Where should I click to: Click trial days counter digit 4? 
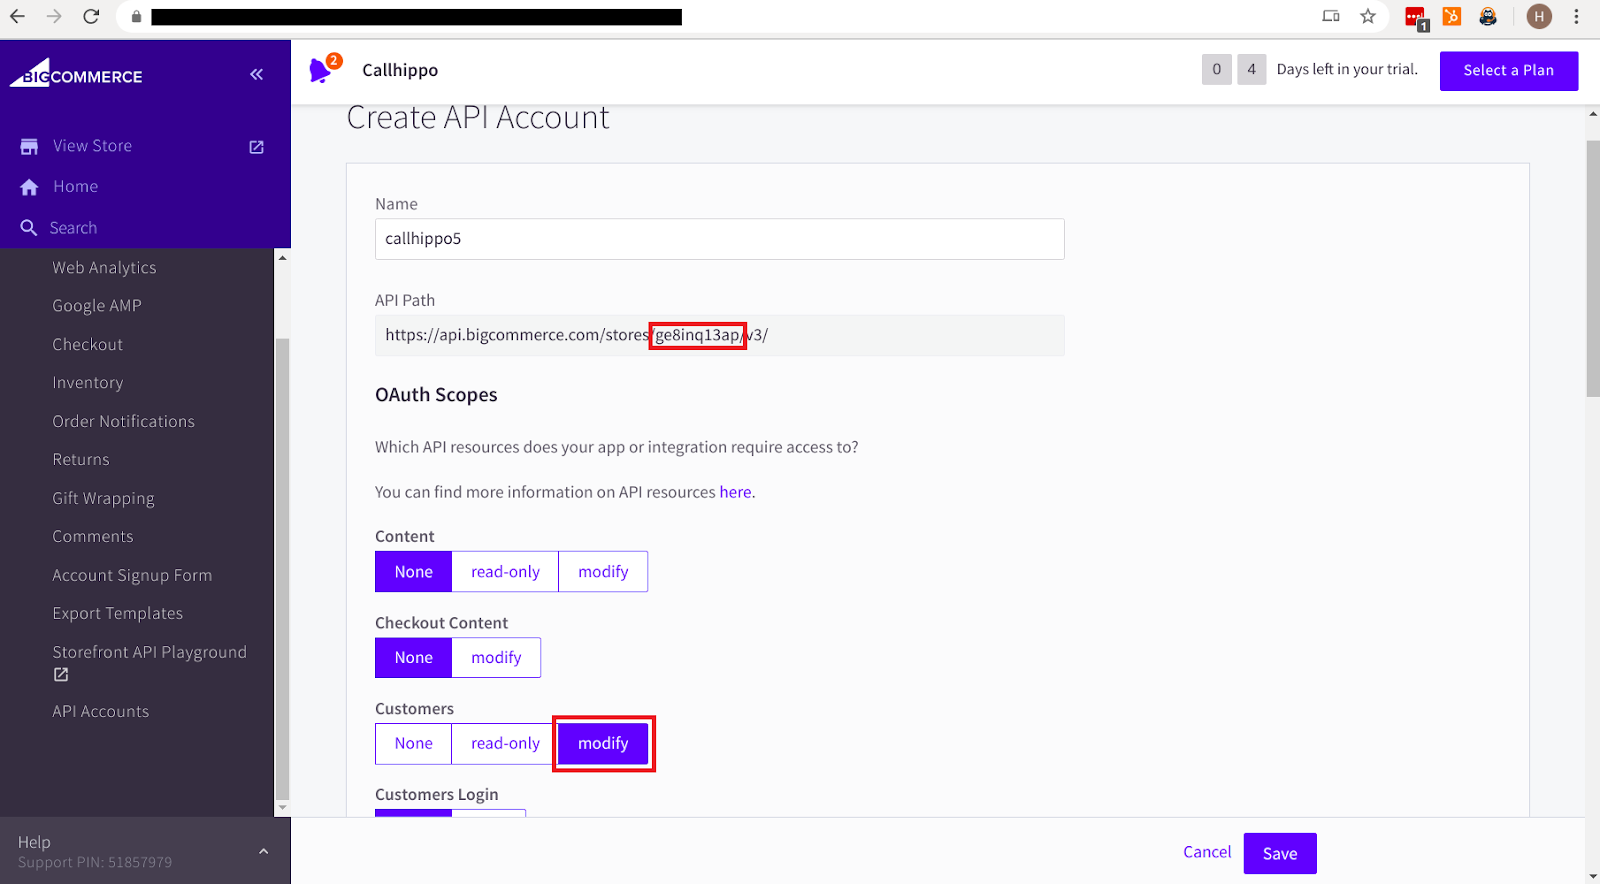(1251, 69)
